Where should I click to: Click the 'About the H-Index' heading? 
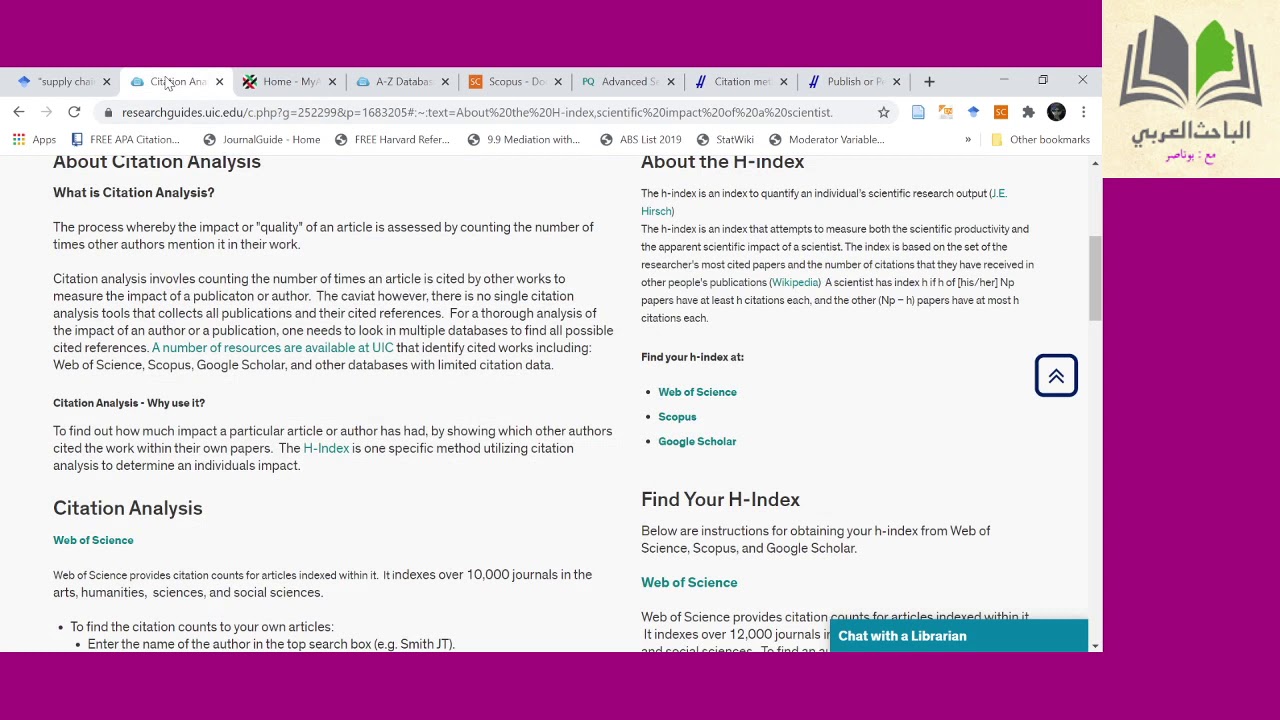[x=722, y=162]
